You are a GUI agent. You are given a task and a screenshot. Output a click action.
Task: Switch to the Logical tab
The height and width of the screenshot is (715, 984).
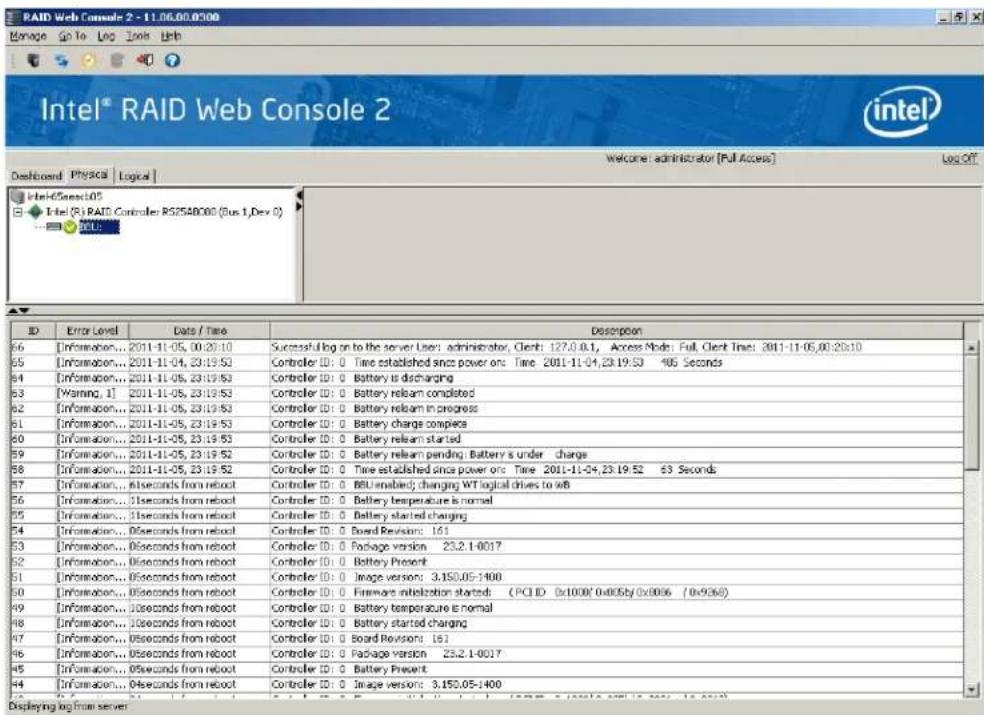point(134,176)
